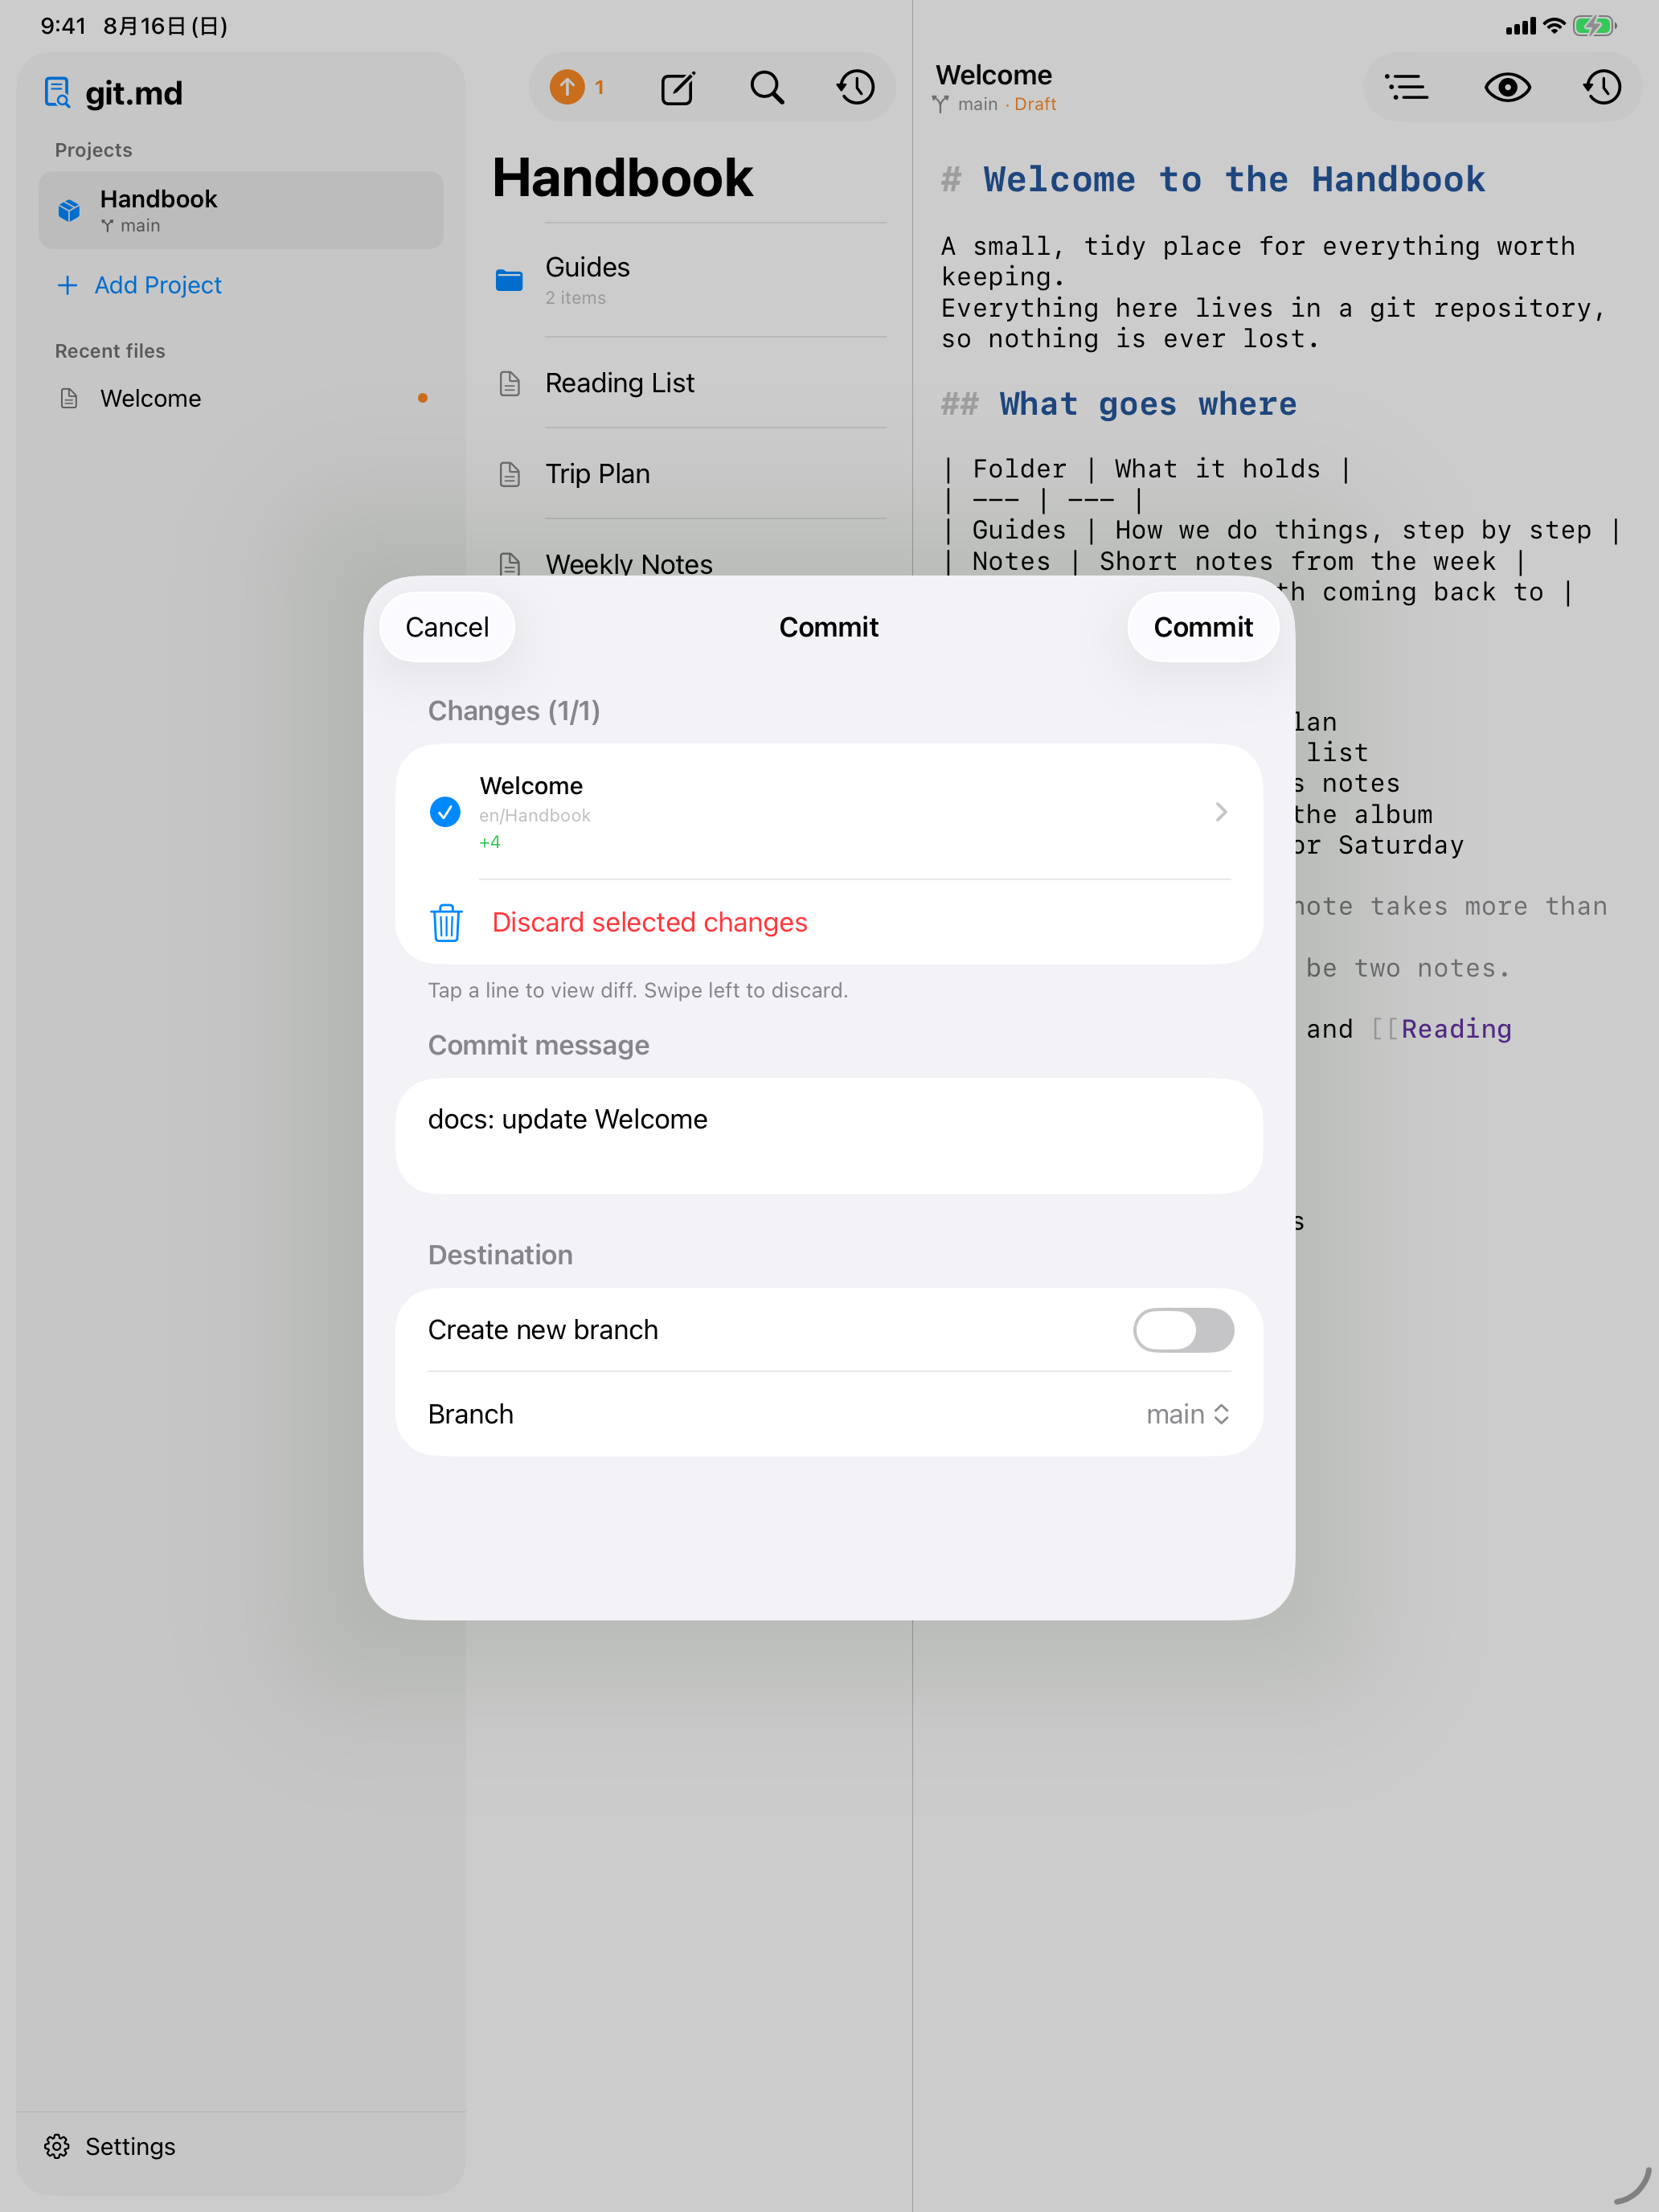Screen dimensions: 1659x2212
Task: Click the Weekly Notes document icon
Action: 510,563
